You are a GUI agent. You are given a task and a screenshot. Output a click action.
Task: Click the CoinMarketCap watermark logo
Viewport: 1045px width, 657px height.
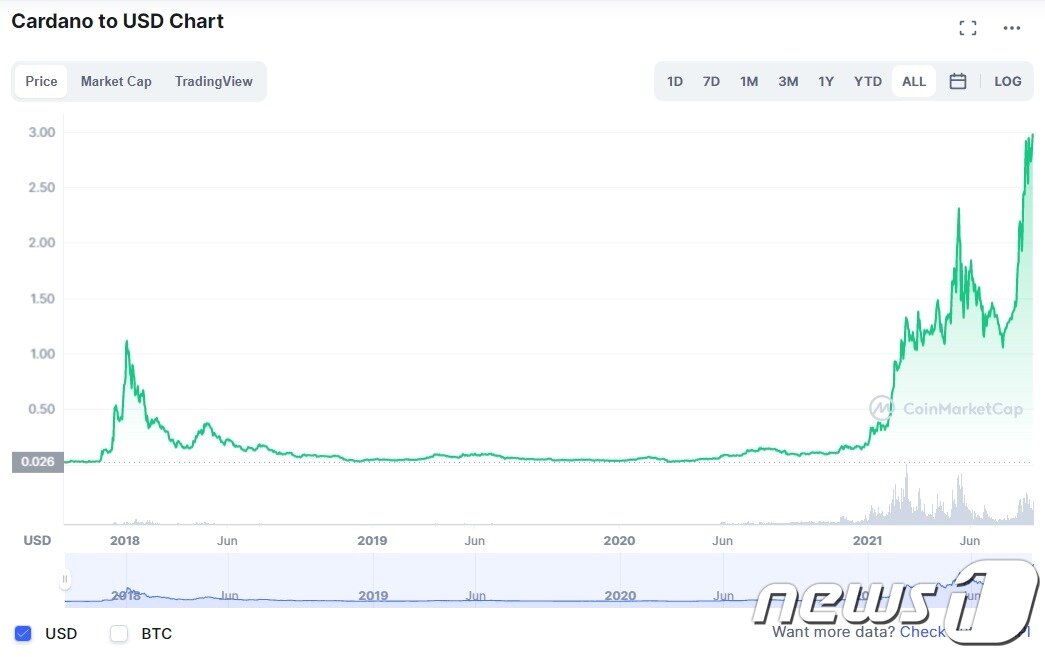pyautogui.click(x=945, y=408)
